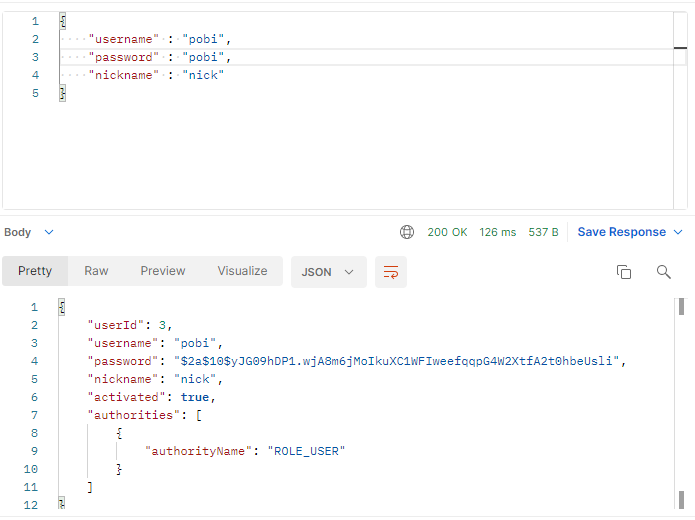
Task: Click the closing bracket on response line 11
Action: [90, 487]
